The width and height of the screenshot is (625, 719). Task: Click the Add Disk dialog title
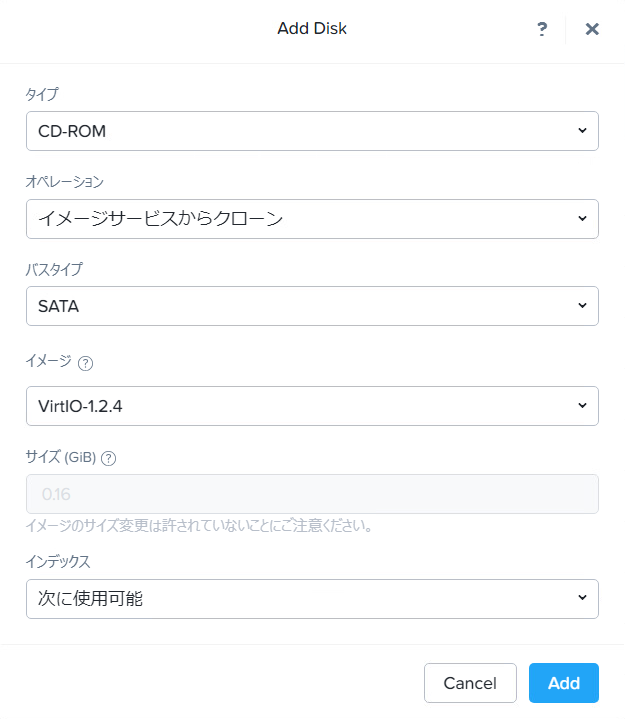click(x=312, y=28)
